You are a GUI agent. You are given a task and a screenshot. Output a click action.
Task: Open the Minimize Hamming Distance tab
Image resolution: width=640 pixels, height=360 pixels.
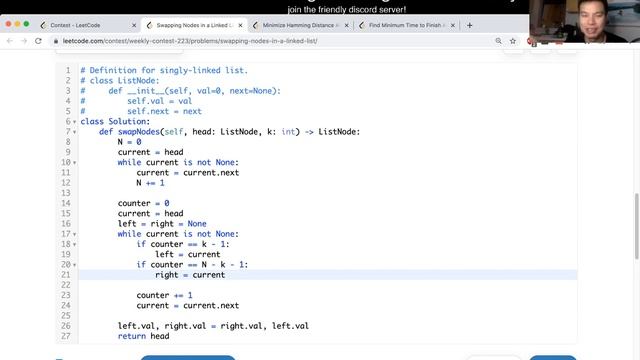tap(300, 25)
